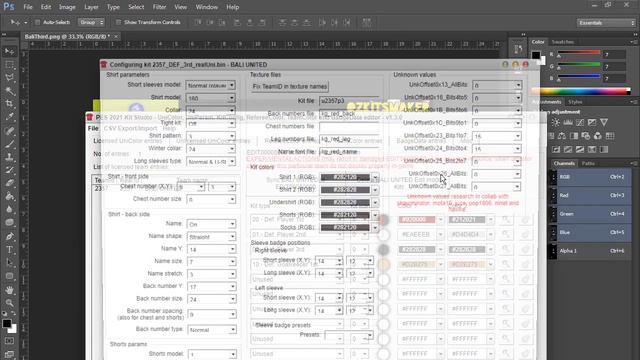Select the Move tool in the toolbox

[x=9, y=51]
